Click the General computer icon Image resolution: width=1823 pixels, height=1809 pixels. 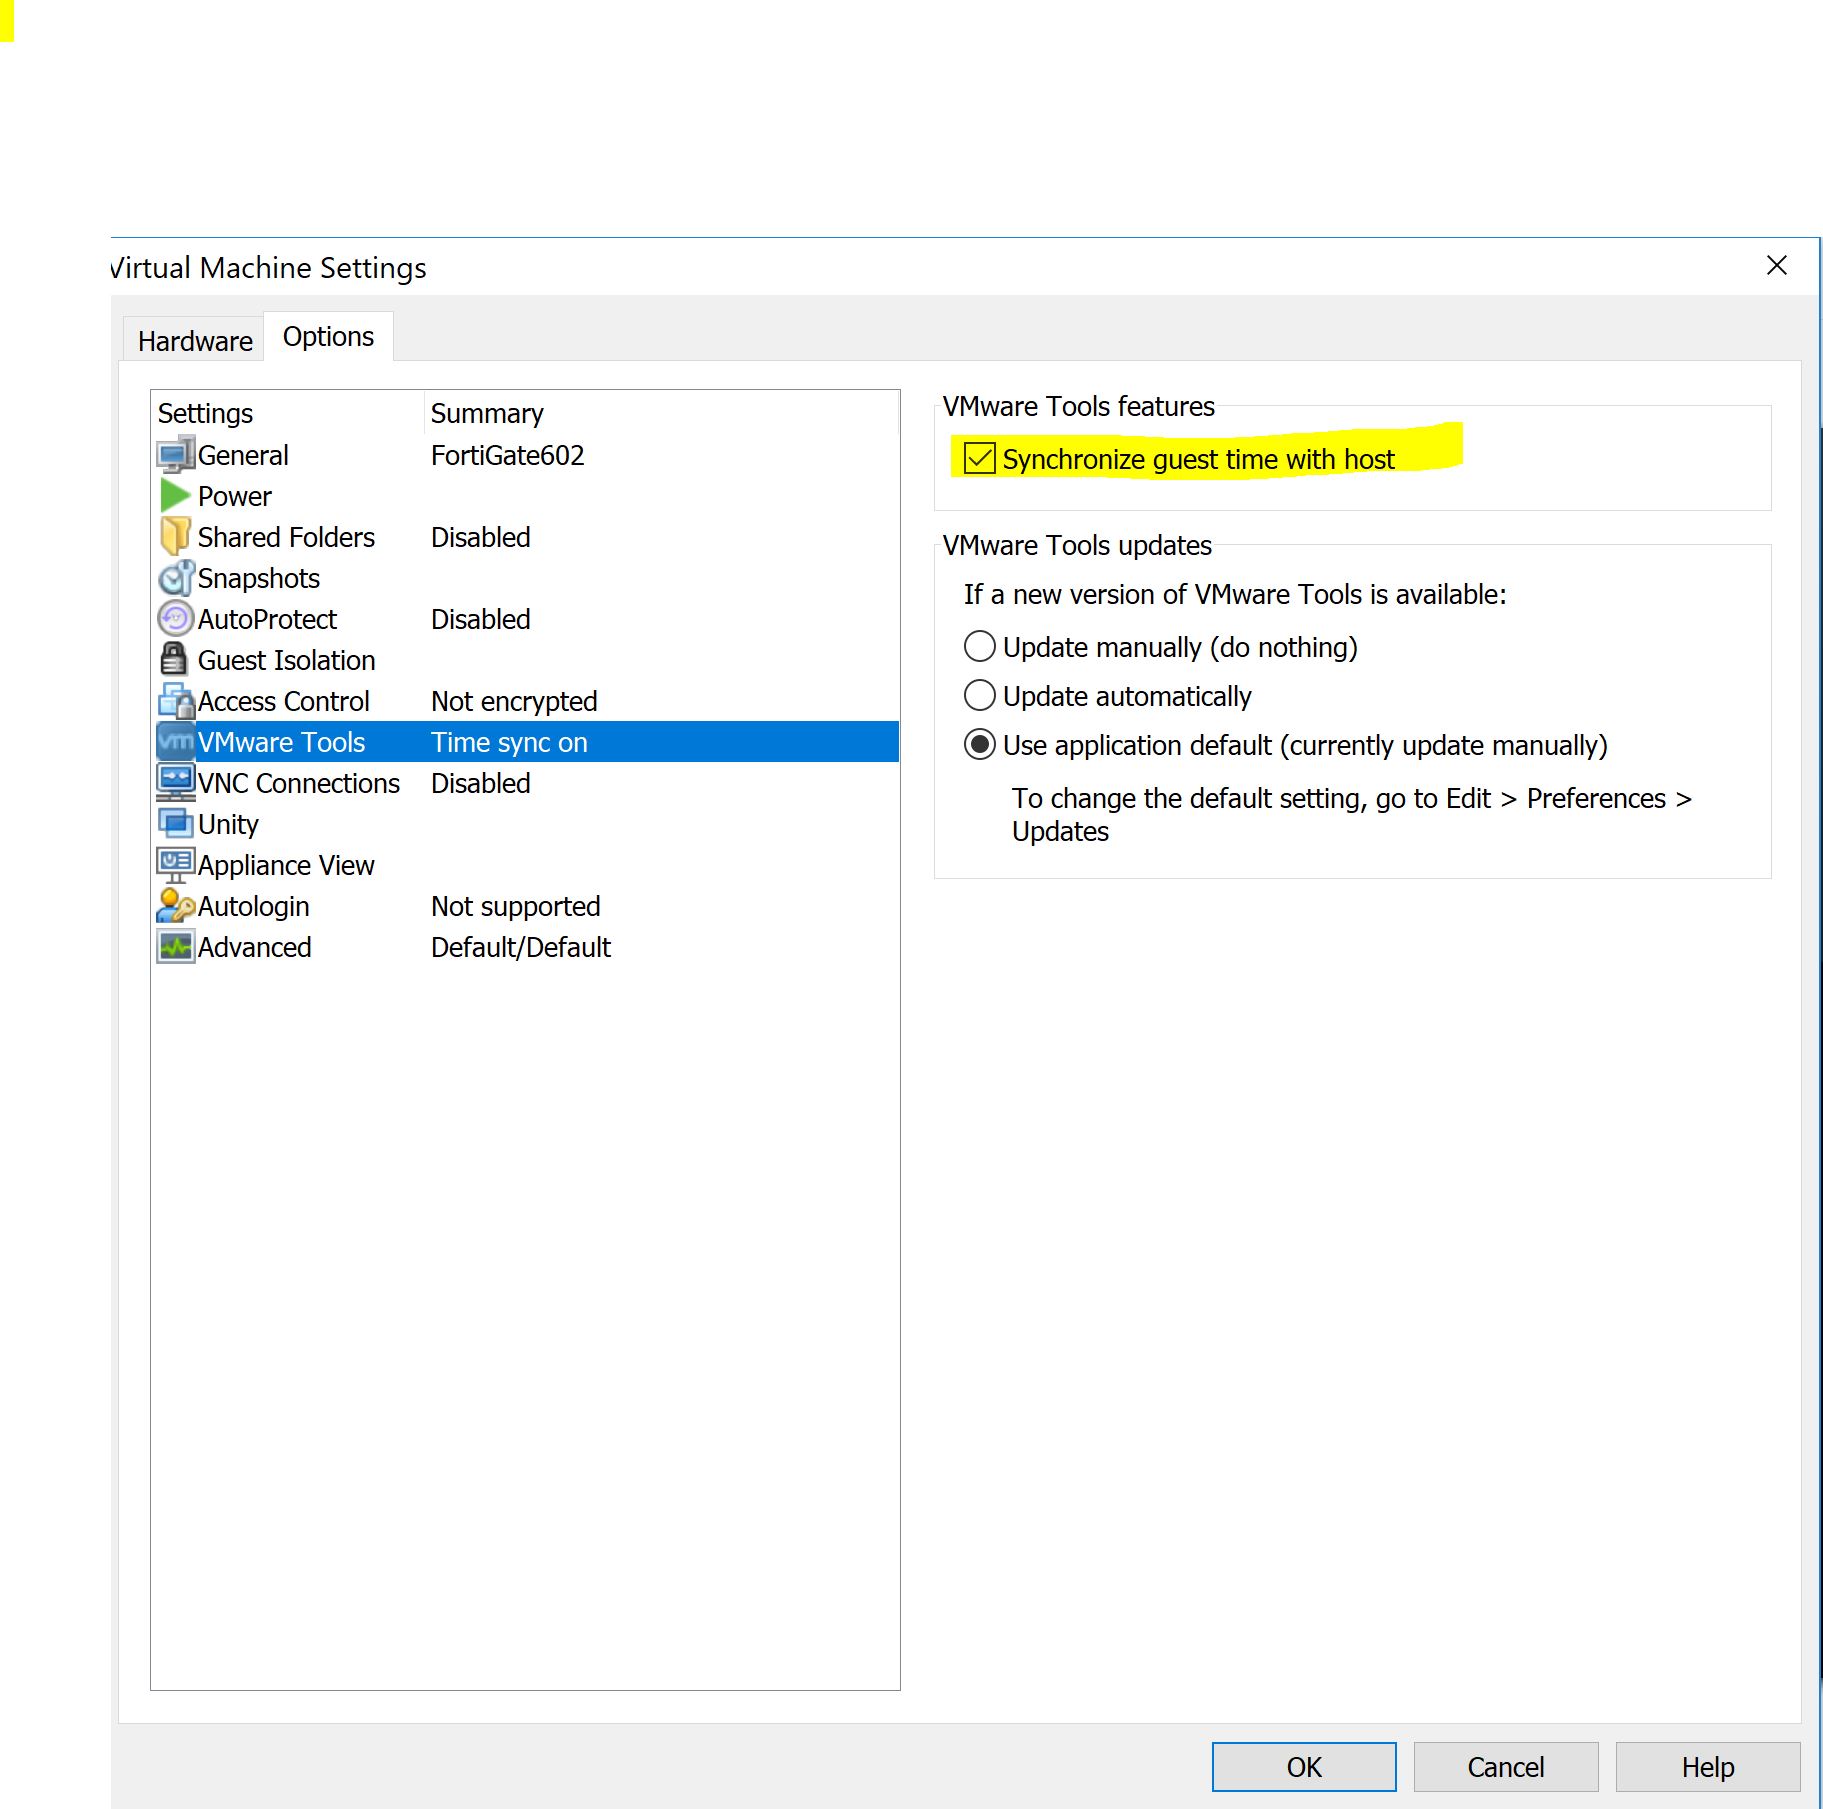coord(176,455)
